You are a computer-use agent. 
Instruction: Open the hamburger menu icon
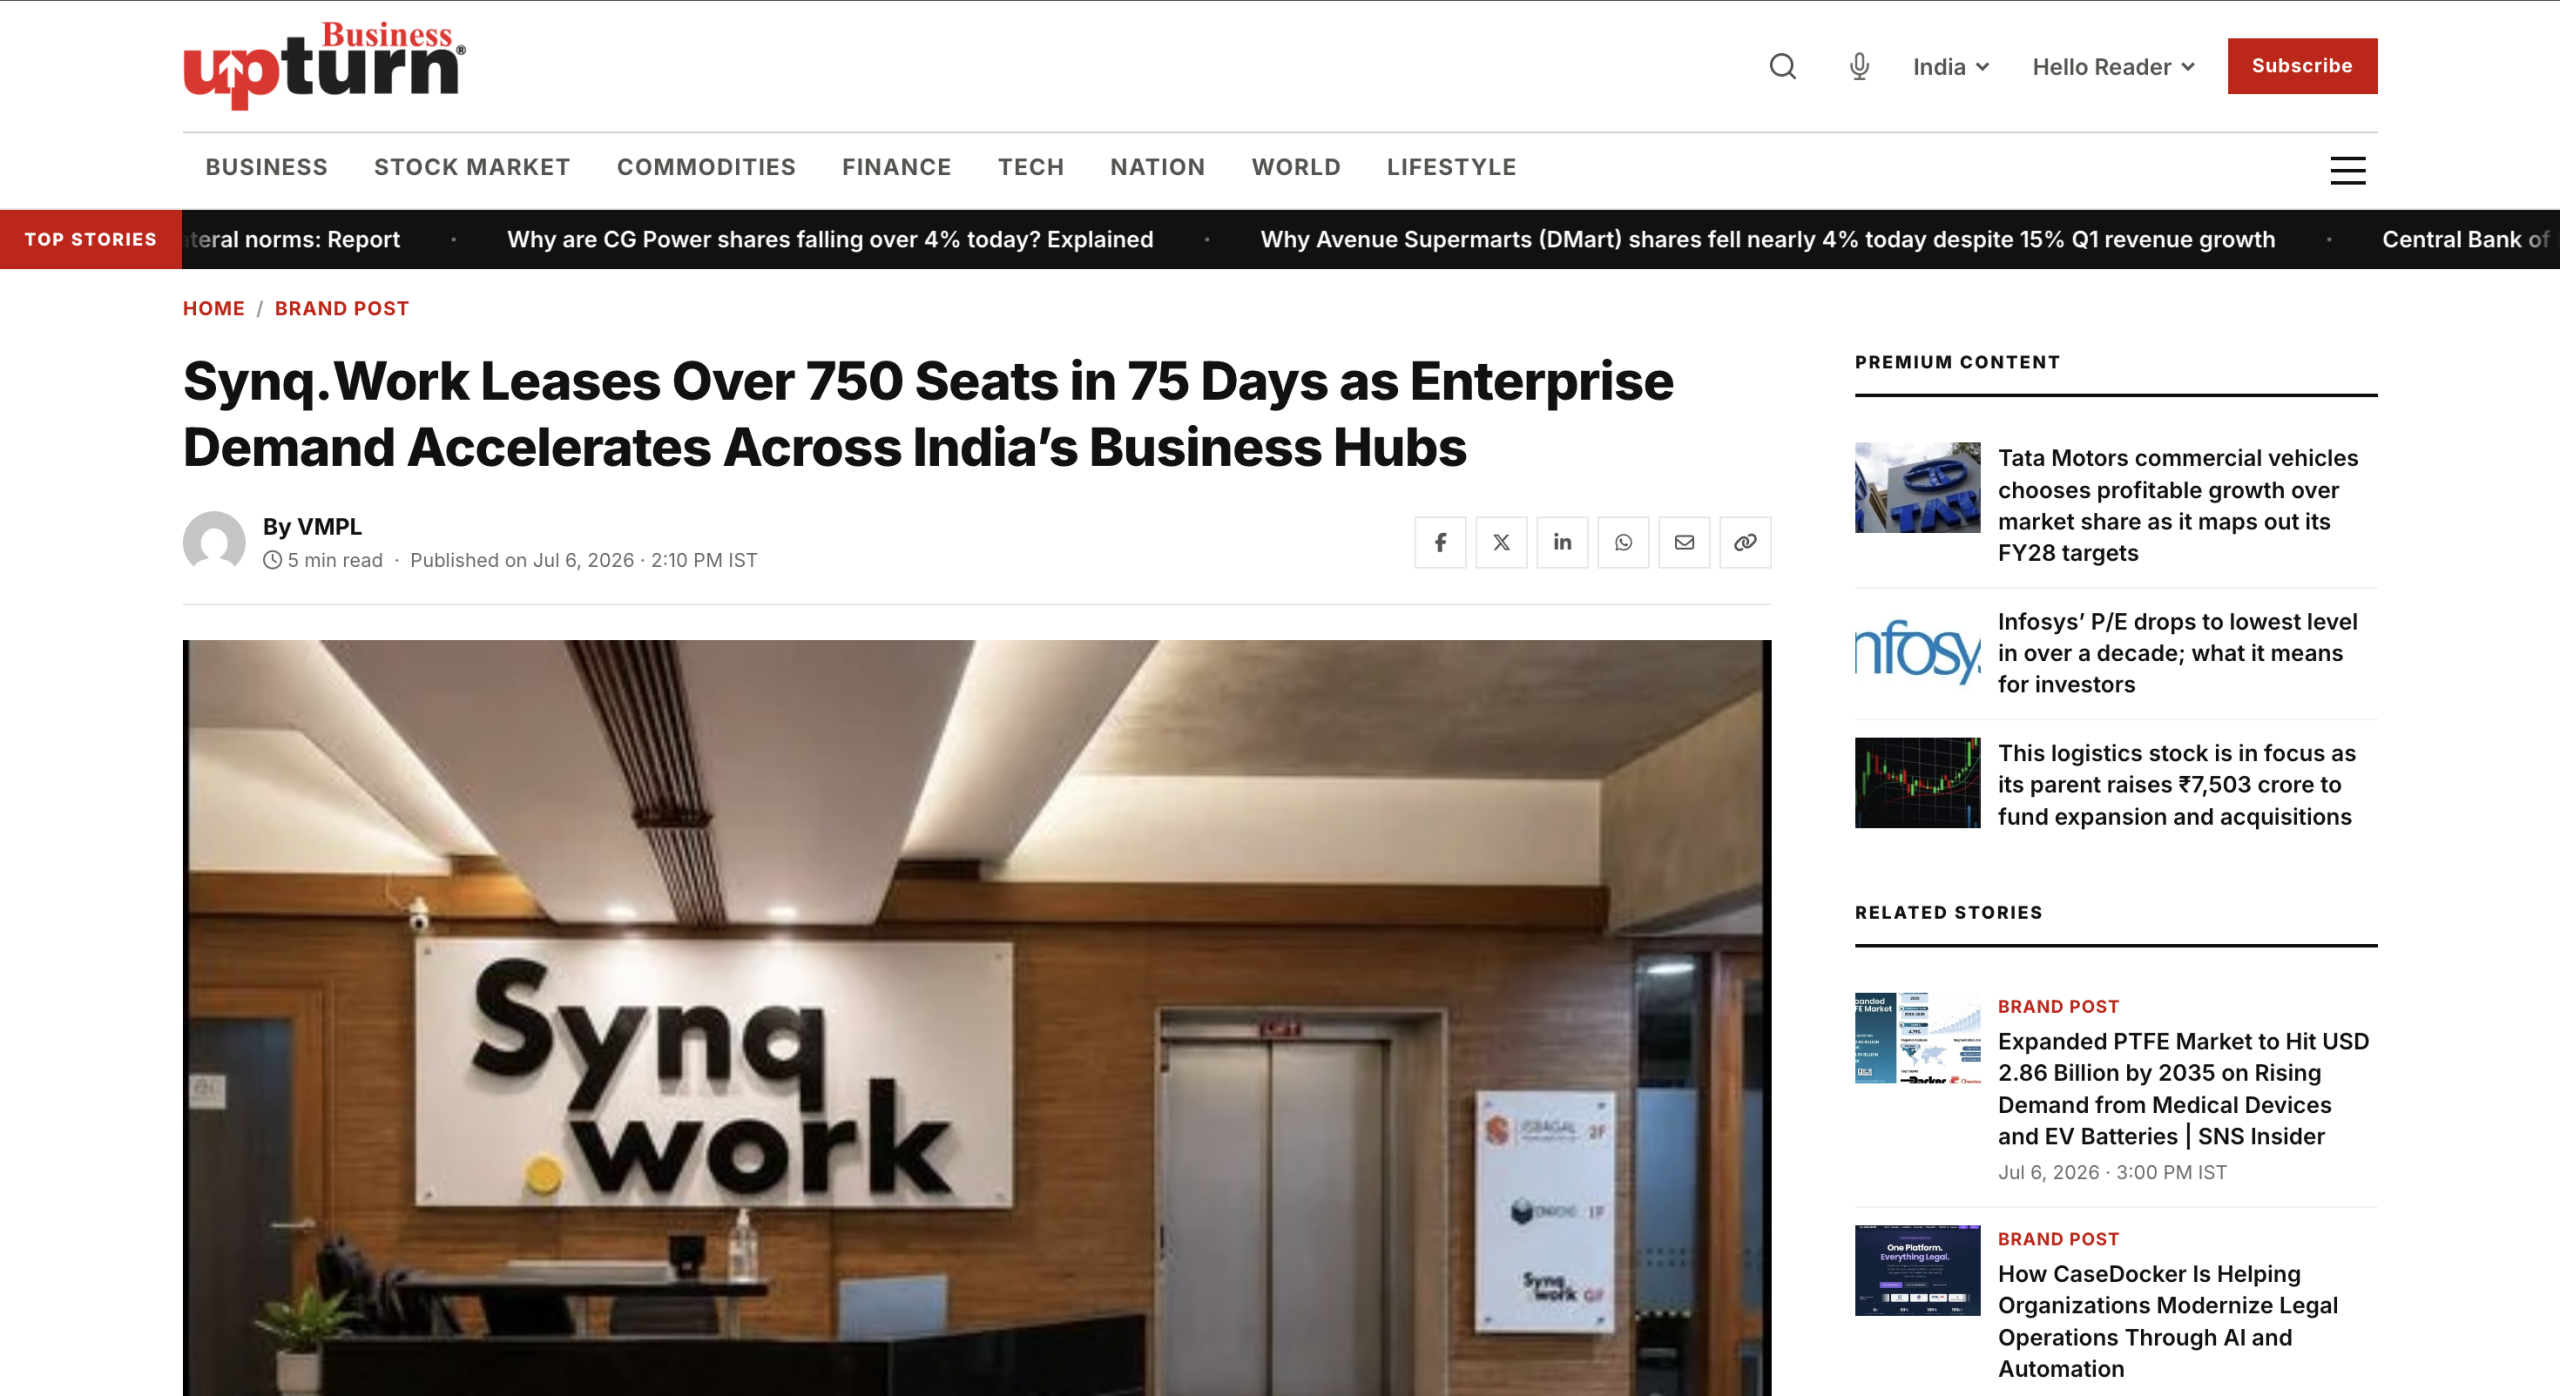(2347, 170)
